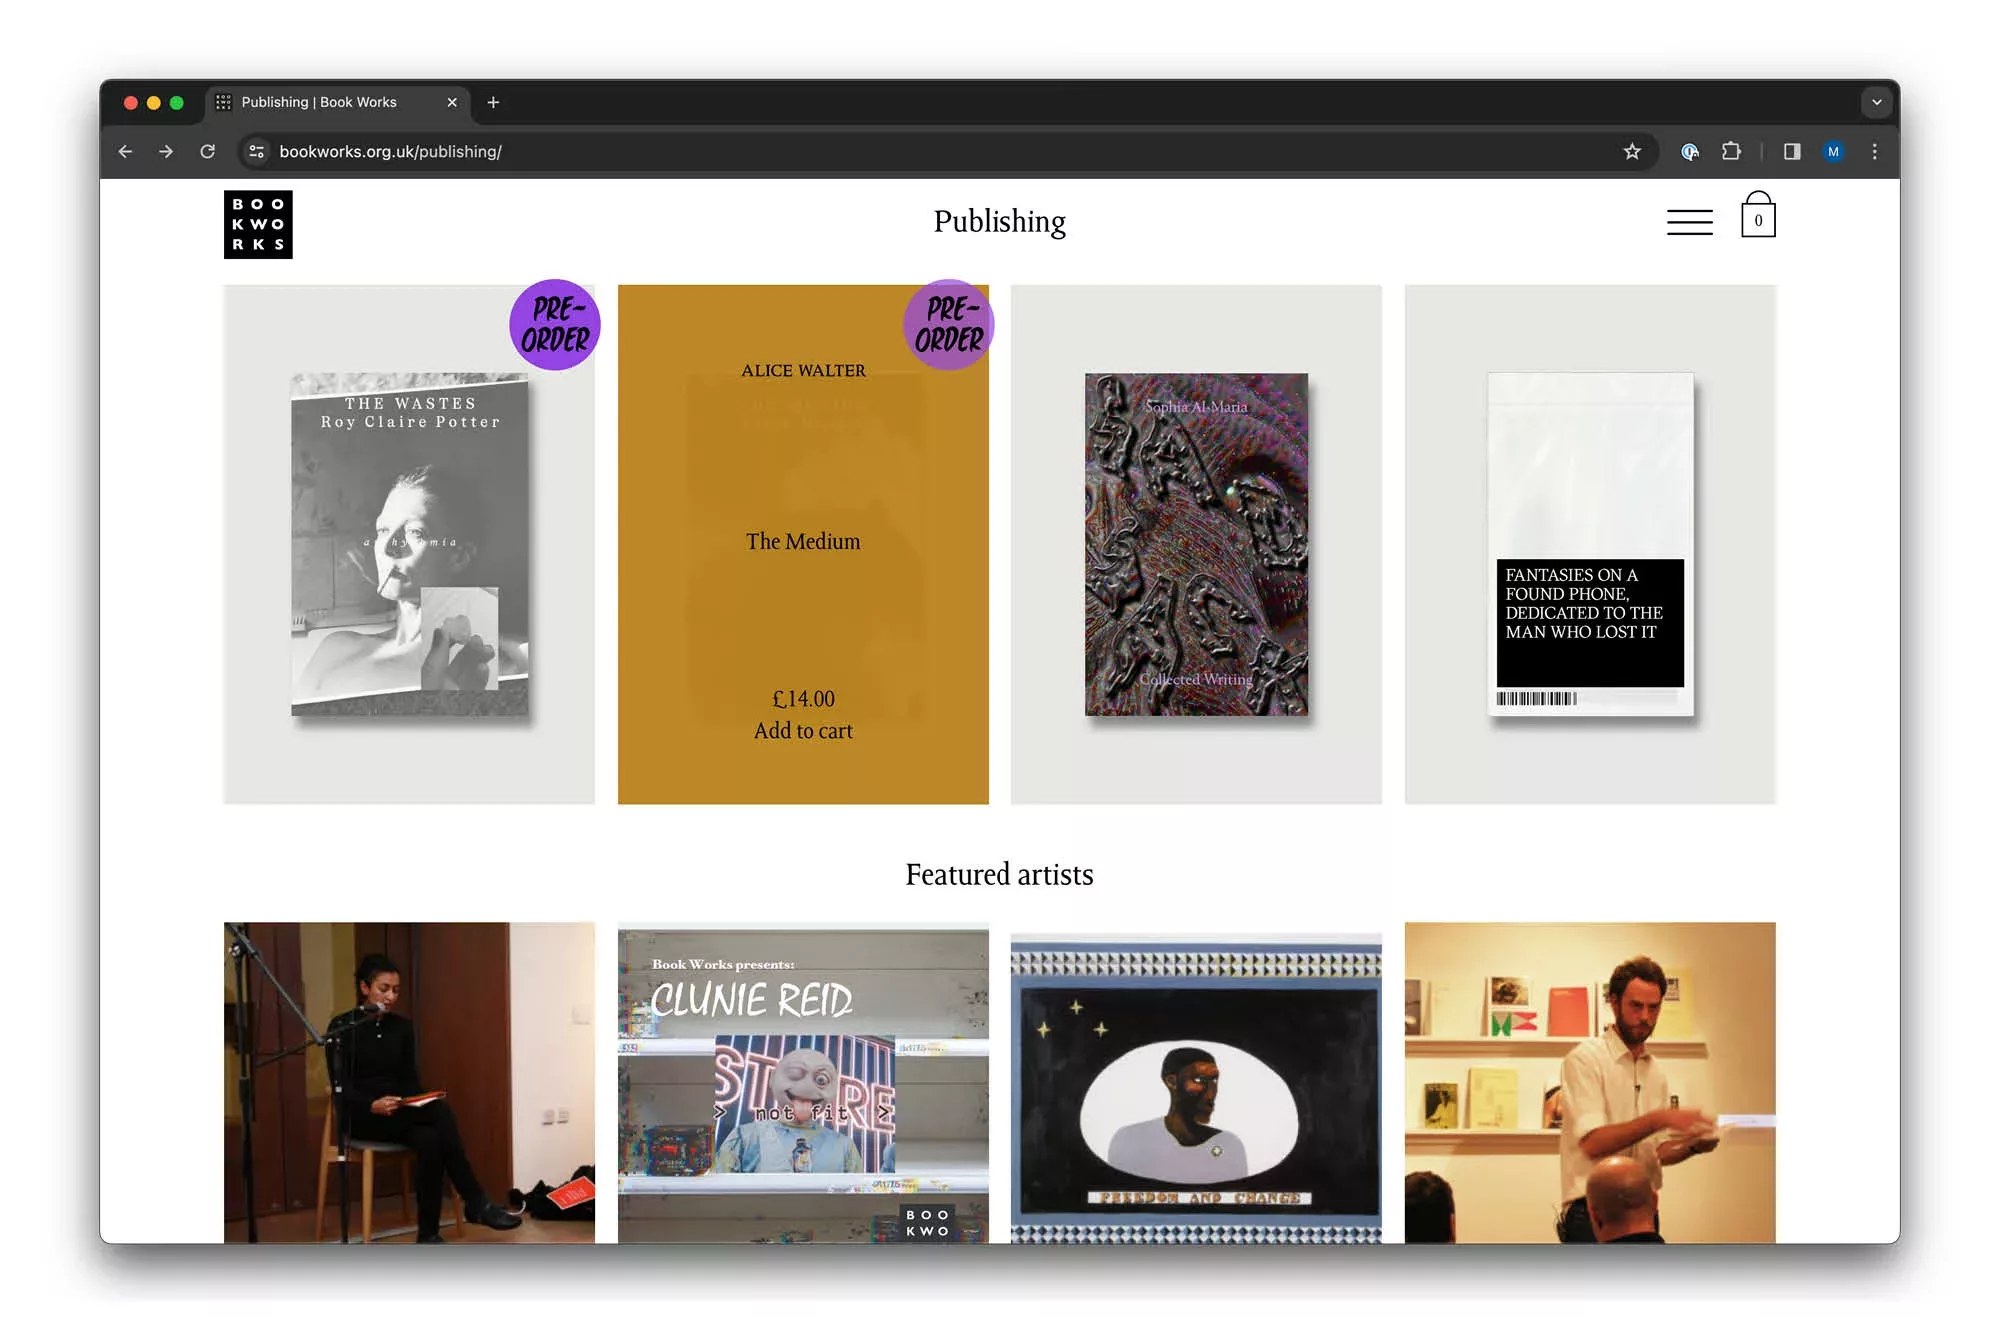Open the hamburger navigation menu

(1689, 221)
